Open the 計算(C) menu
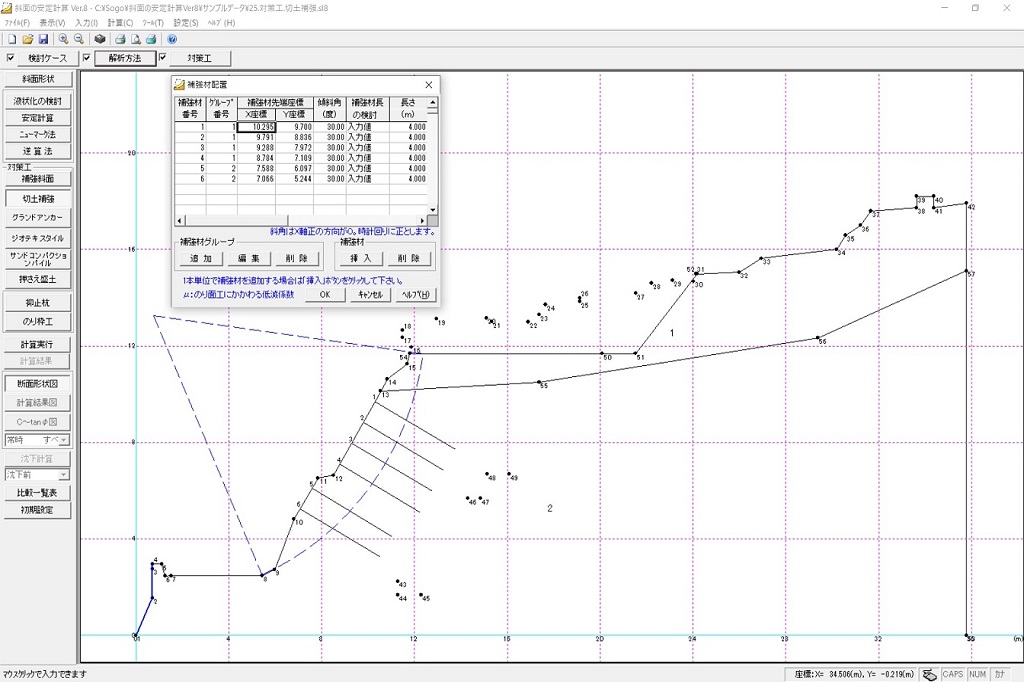Viewport: 1024px width, 682px height. [120, 22]
